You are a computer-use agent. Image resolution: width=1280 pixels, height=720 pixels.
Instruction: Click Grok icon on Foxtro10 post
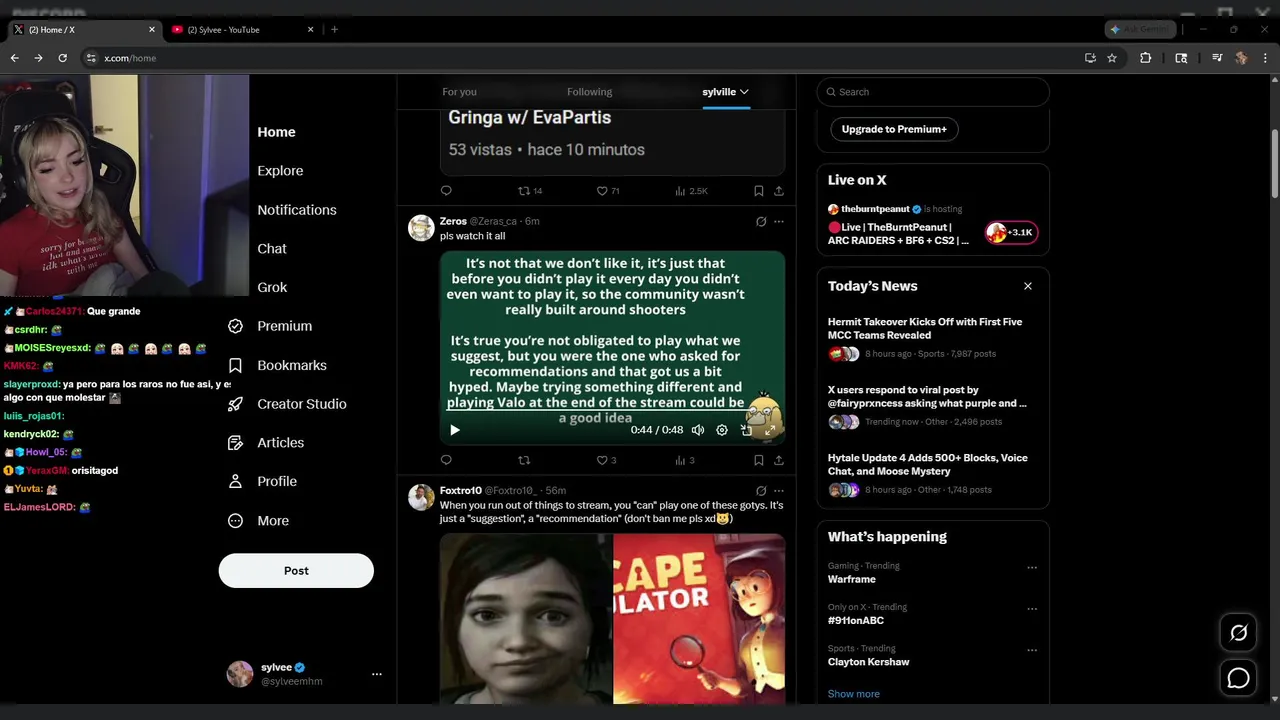(761, 491)
